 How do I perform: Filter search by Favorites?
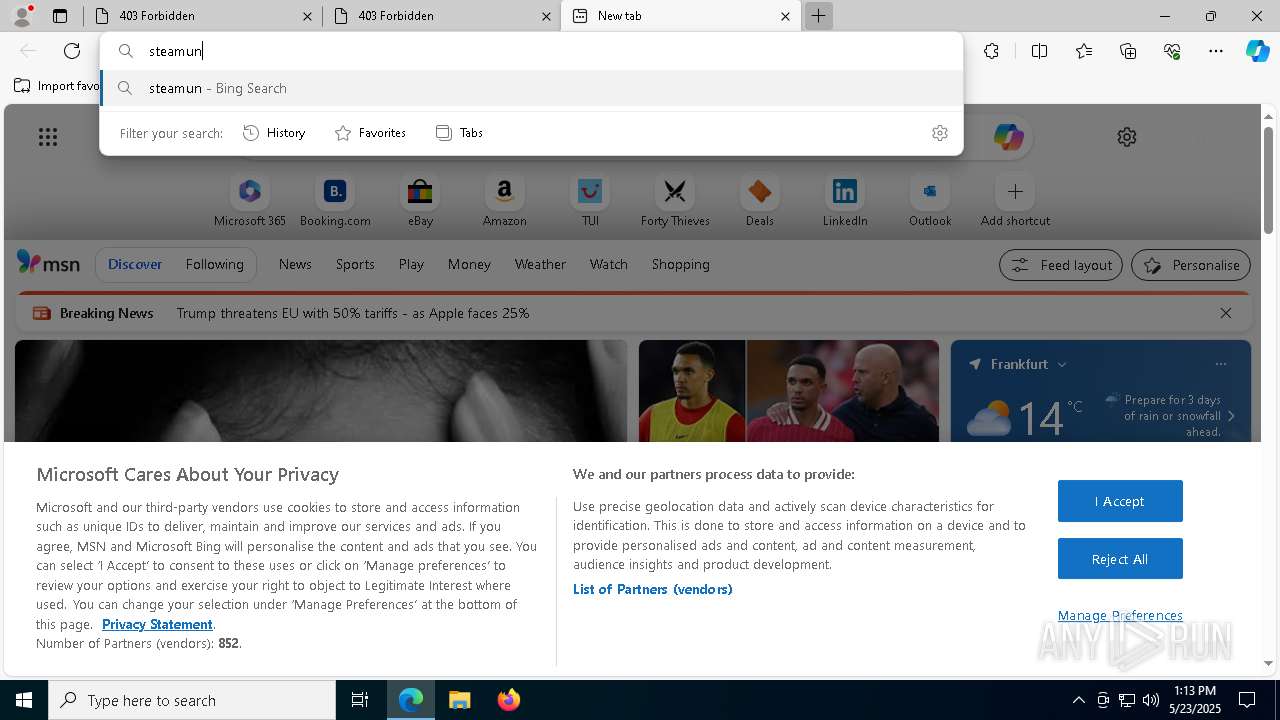[x=370, y=133]
